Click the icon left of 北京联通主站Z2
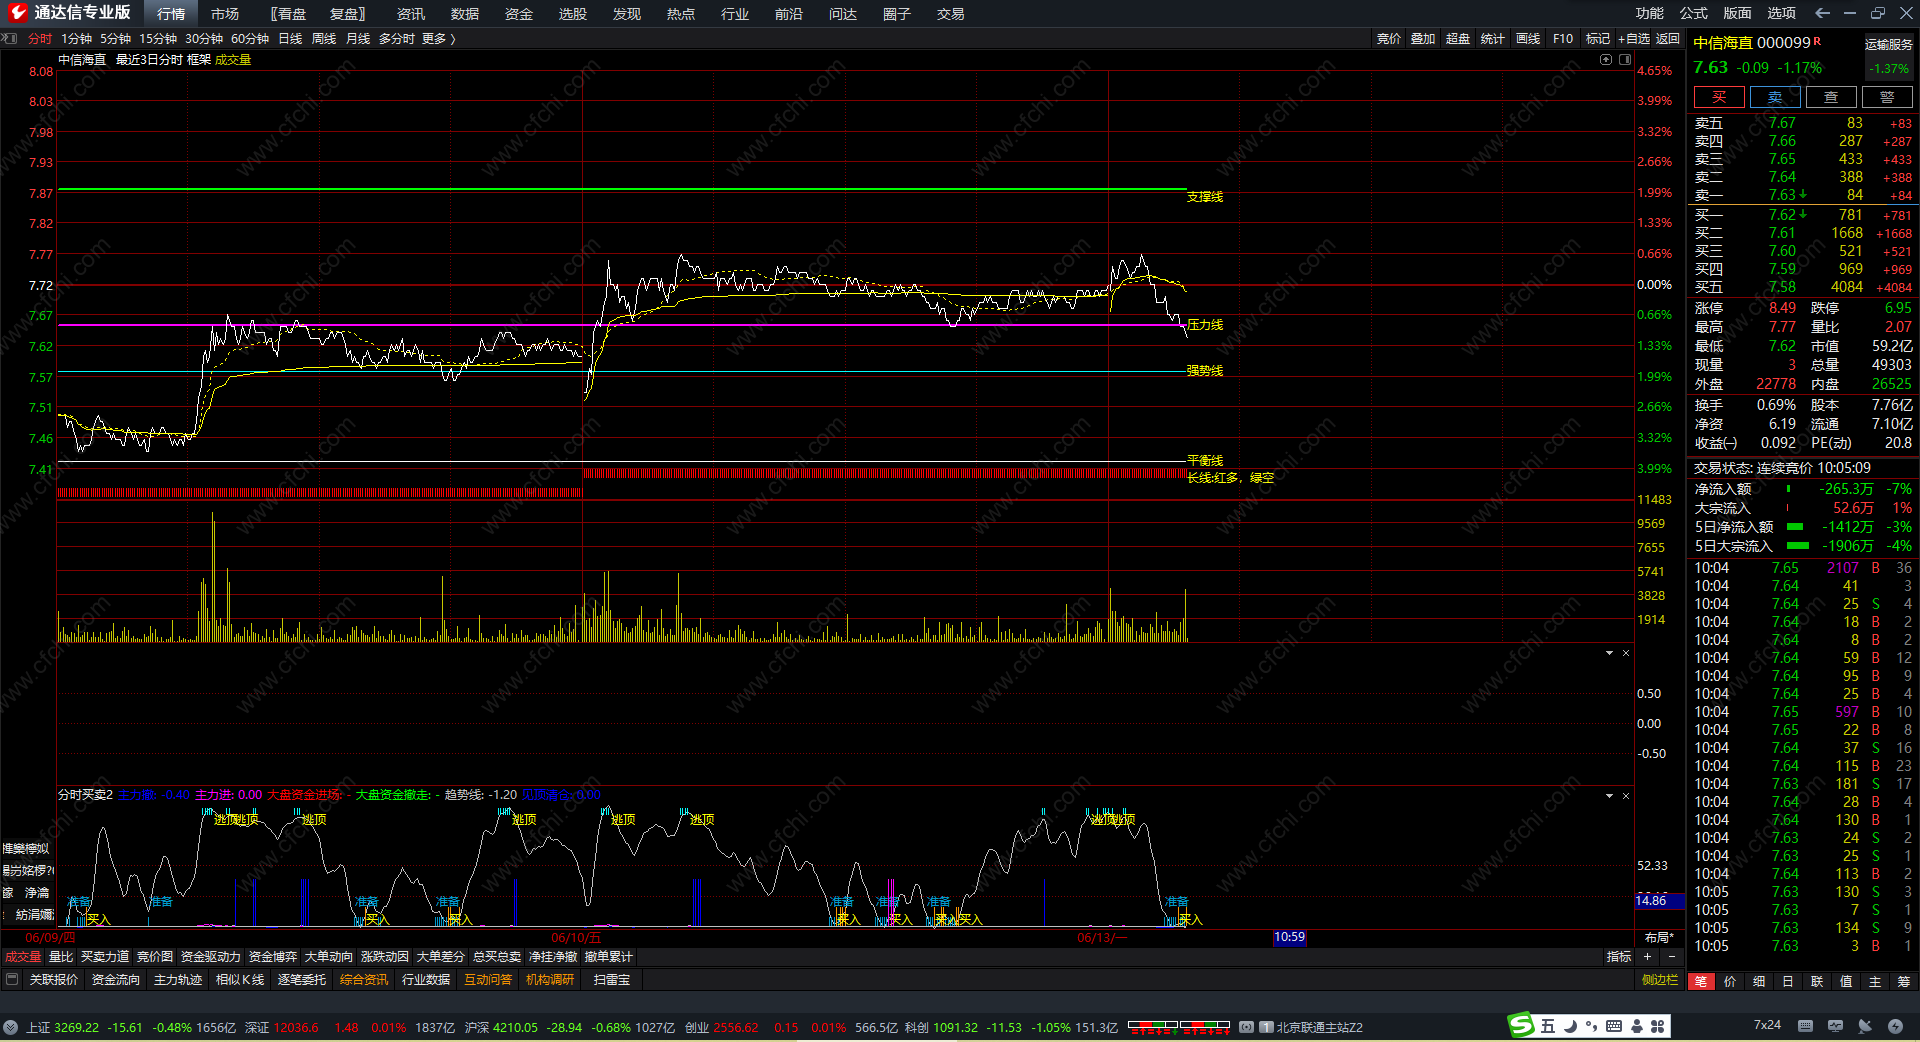The width and height of the screenshot is (1920, 1042). pos(1267,1027)
